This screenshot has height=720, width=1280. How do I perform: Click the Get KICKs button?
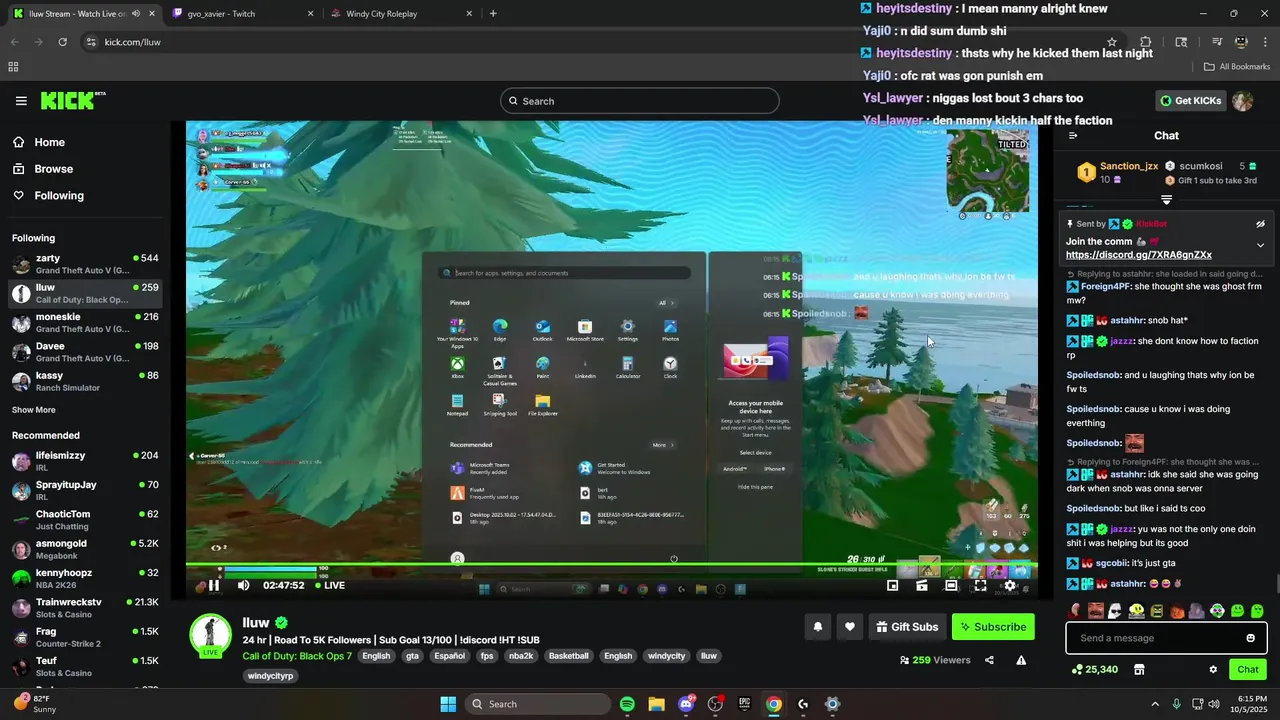coord(1190,101)
